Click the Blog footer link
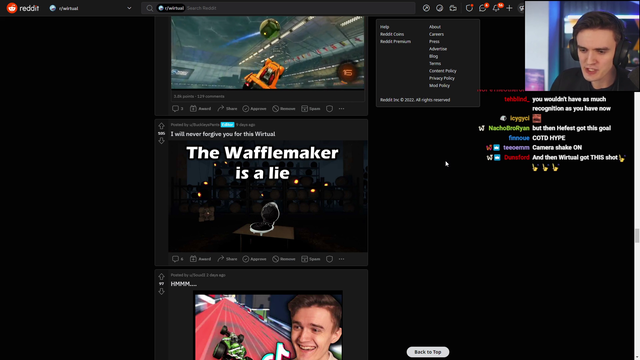640x360 pixels. (x=433, y=56)
